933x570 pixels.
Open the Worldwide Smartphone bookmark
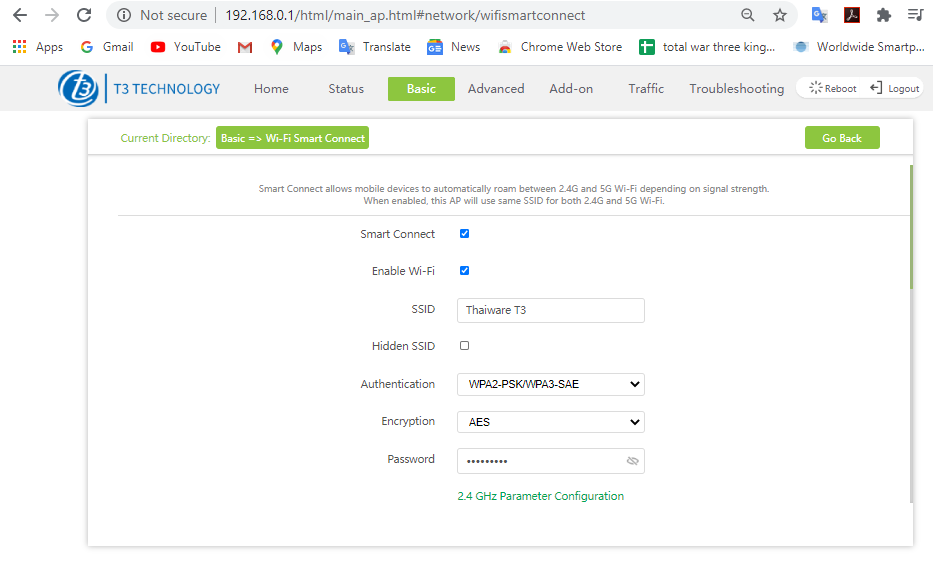(x=859, y=47)
